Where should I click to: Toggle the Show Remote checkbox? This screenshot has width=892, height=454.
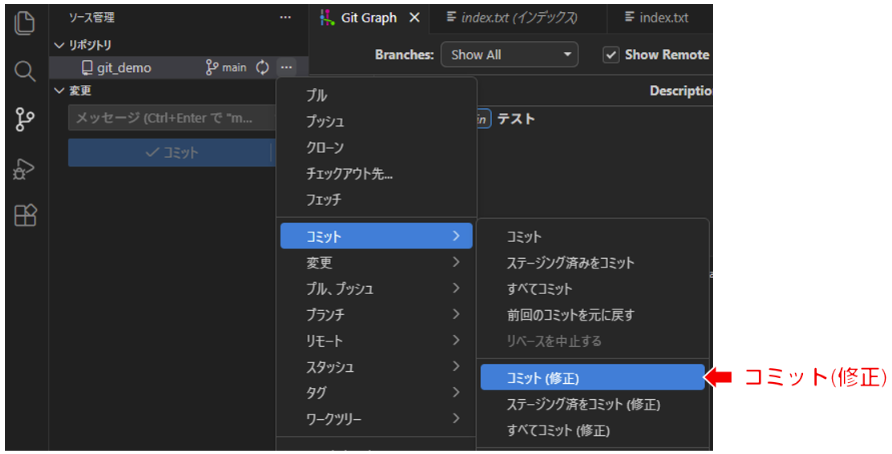point(611,55)
